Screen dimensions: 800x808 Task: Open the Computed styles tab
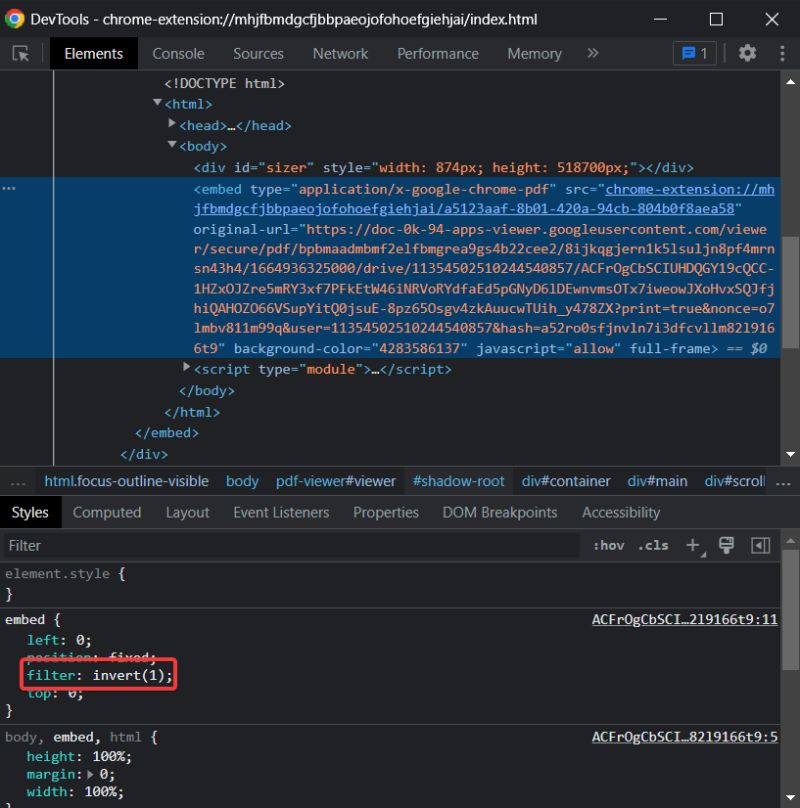107,512
